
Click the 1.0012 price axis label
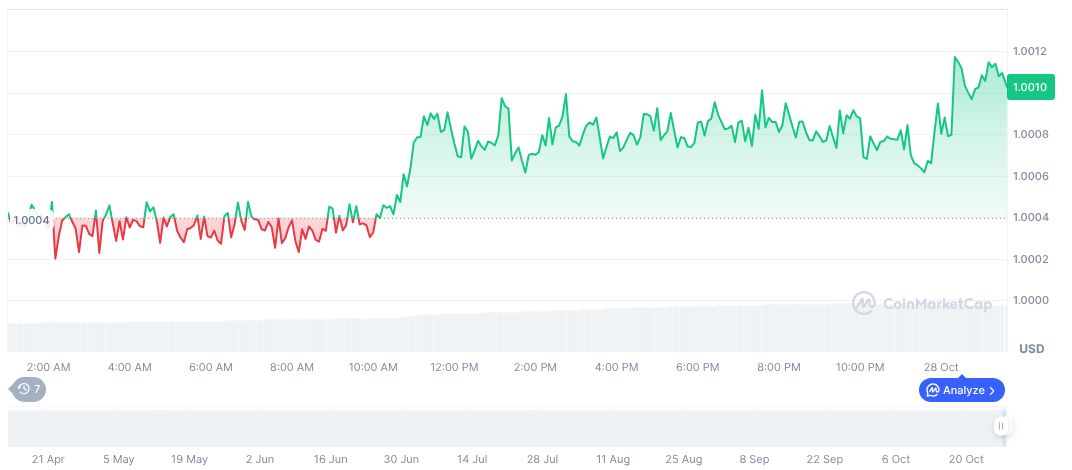(x=1029, y=51)
